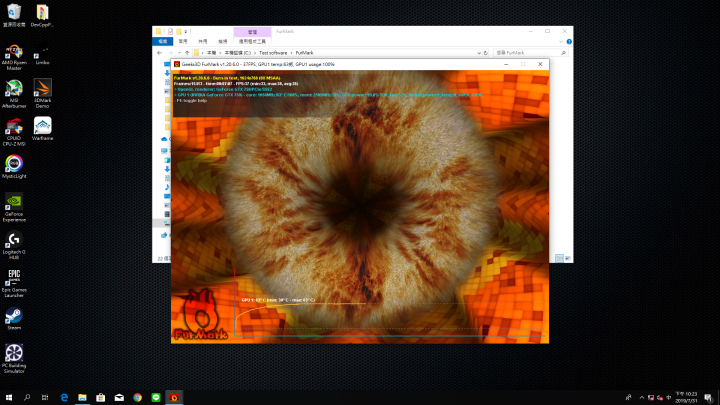
Task: Open the Warframe desktop shortcut
Action: click(x=42, y=129)
